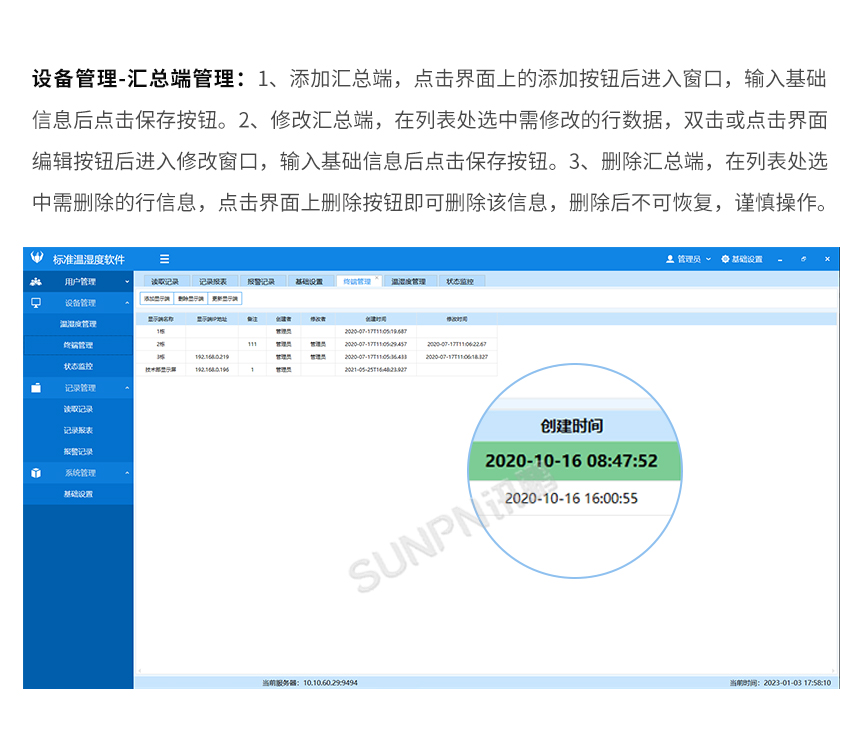Collapse the 记录管理 sidebar section
860x748 pixels.
pyautogui.click(x=126, y=387)
